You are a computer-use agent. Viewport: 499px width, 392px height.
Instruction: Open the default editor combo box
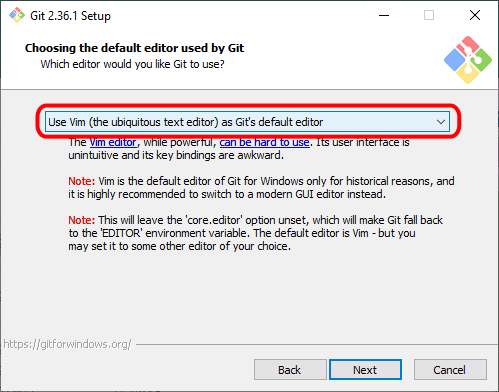pyautogui.click(x=247, y=122)
